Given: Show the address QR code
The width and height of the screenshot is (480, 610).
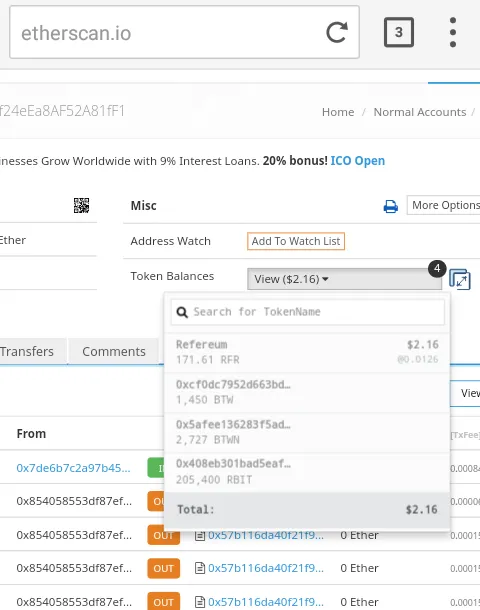Looking at the screenshot, I should point(81,205).
